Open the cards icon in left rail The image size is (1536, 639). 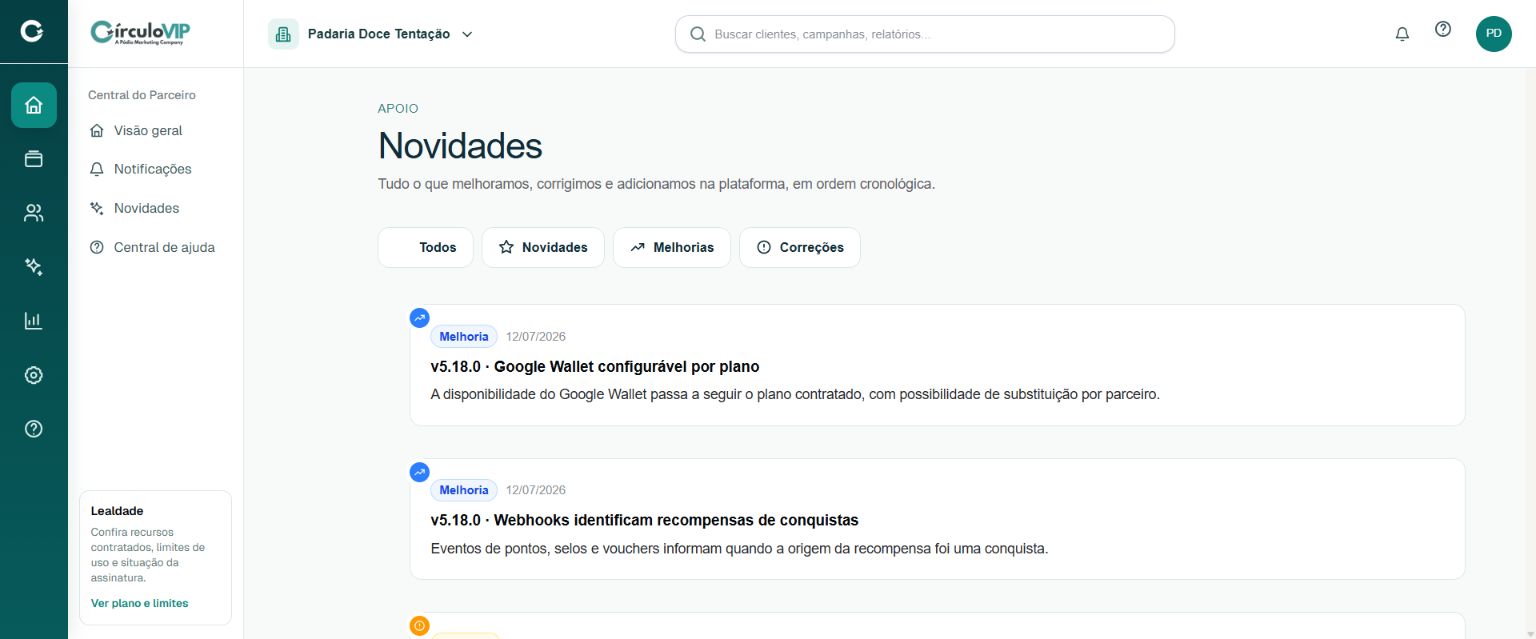pyautogui.click(x=34, y=159)
